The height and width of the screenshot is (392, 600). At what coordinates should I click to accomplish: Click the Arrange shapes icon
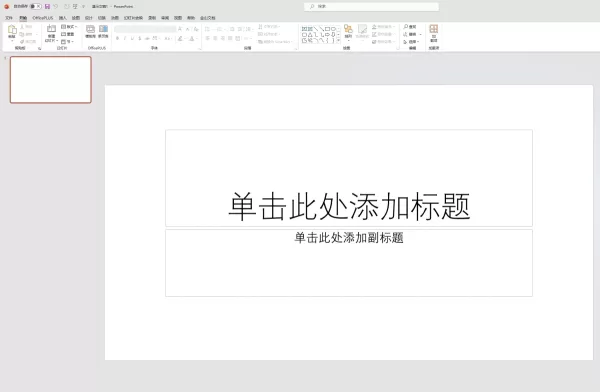point(348,29)
